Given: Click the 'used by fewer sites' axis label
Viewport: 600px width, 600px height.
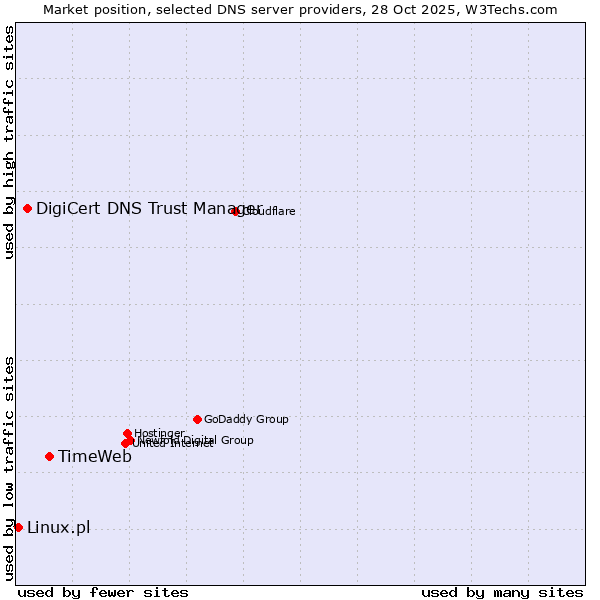Looking at the screenshot, I should pos(103,592).
